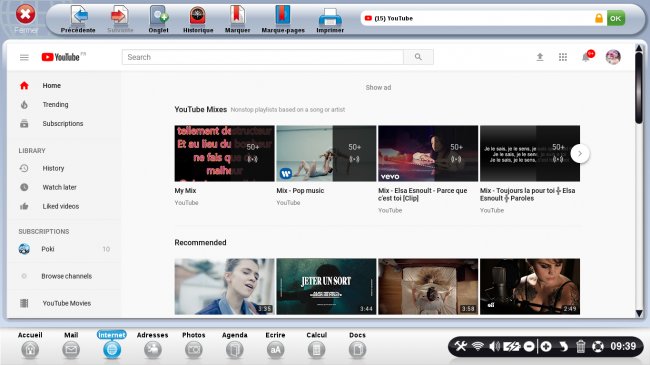Click the lifebuoy help icon in tray

click(598, 346)
